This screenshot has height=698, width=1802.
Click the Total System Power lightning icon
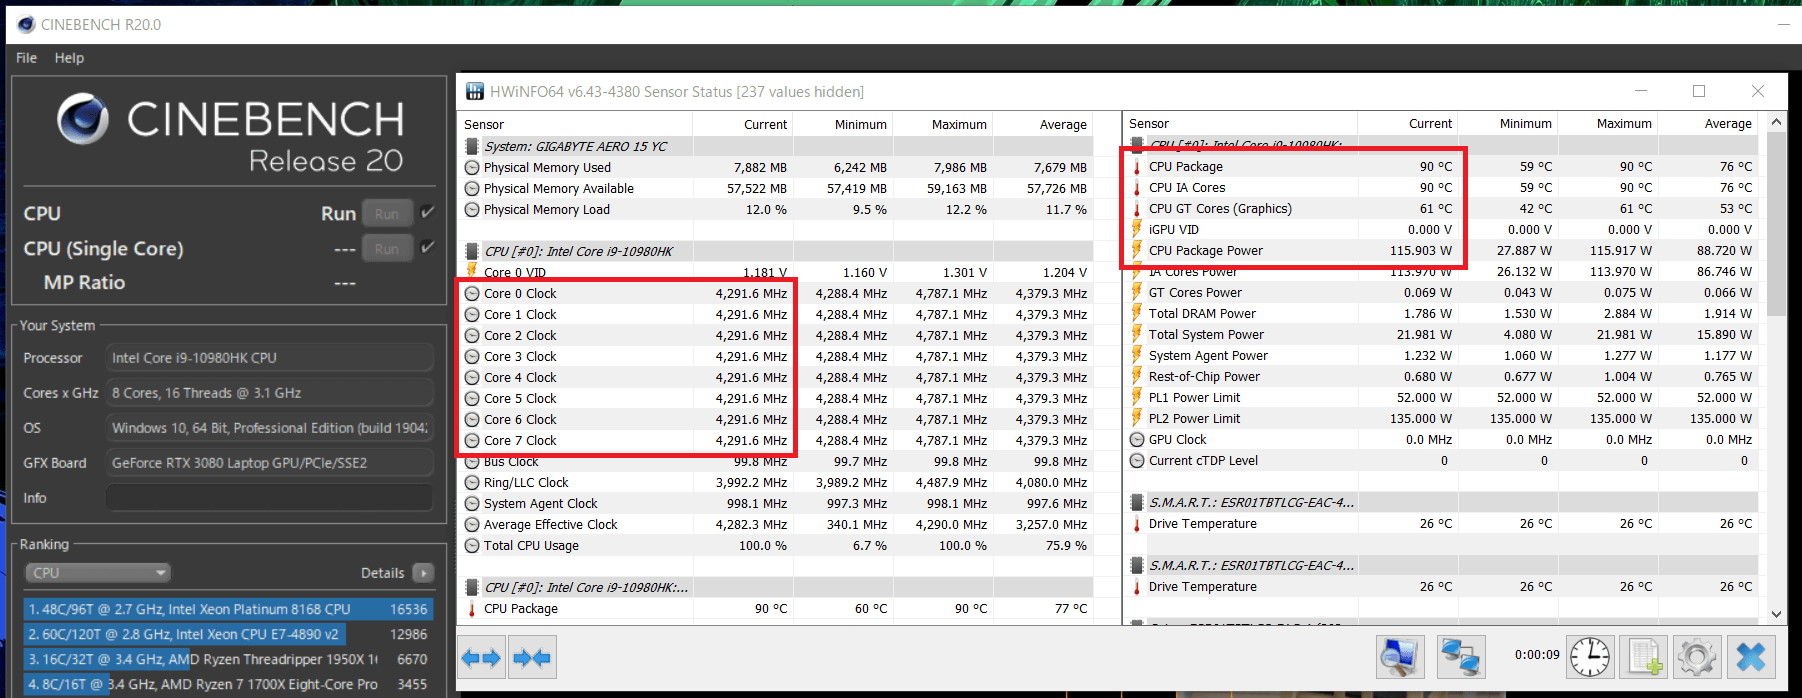tap(1137, 335)
